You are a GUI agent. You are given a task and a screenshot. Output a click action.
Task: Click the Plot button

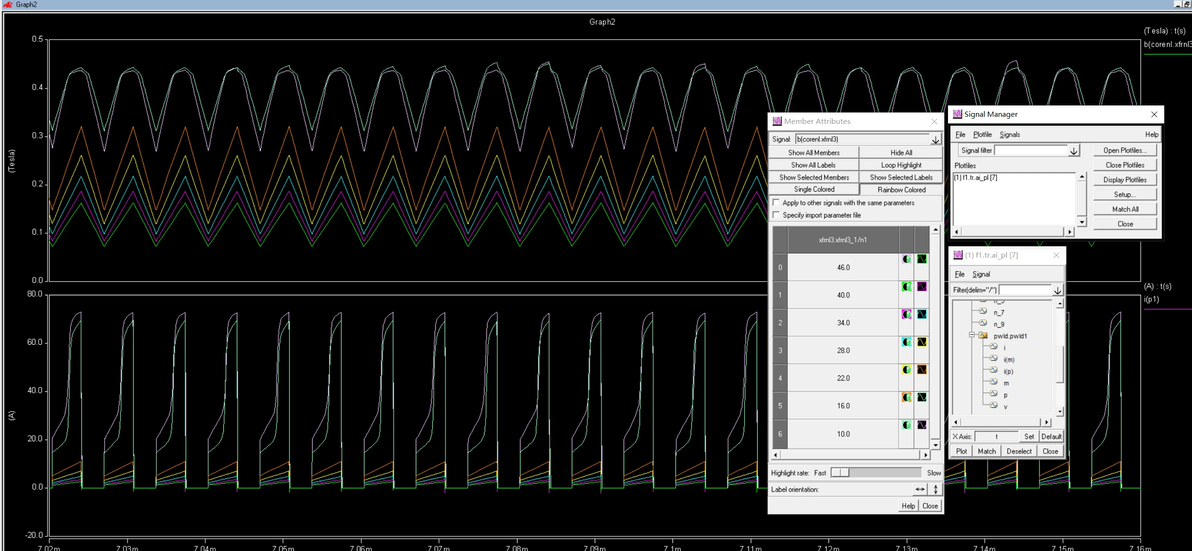962,451
